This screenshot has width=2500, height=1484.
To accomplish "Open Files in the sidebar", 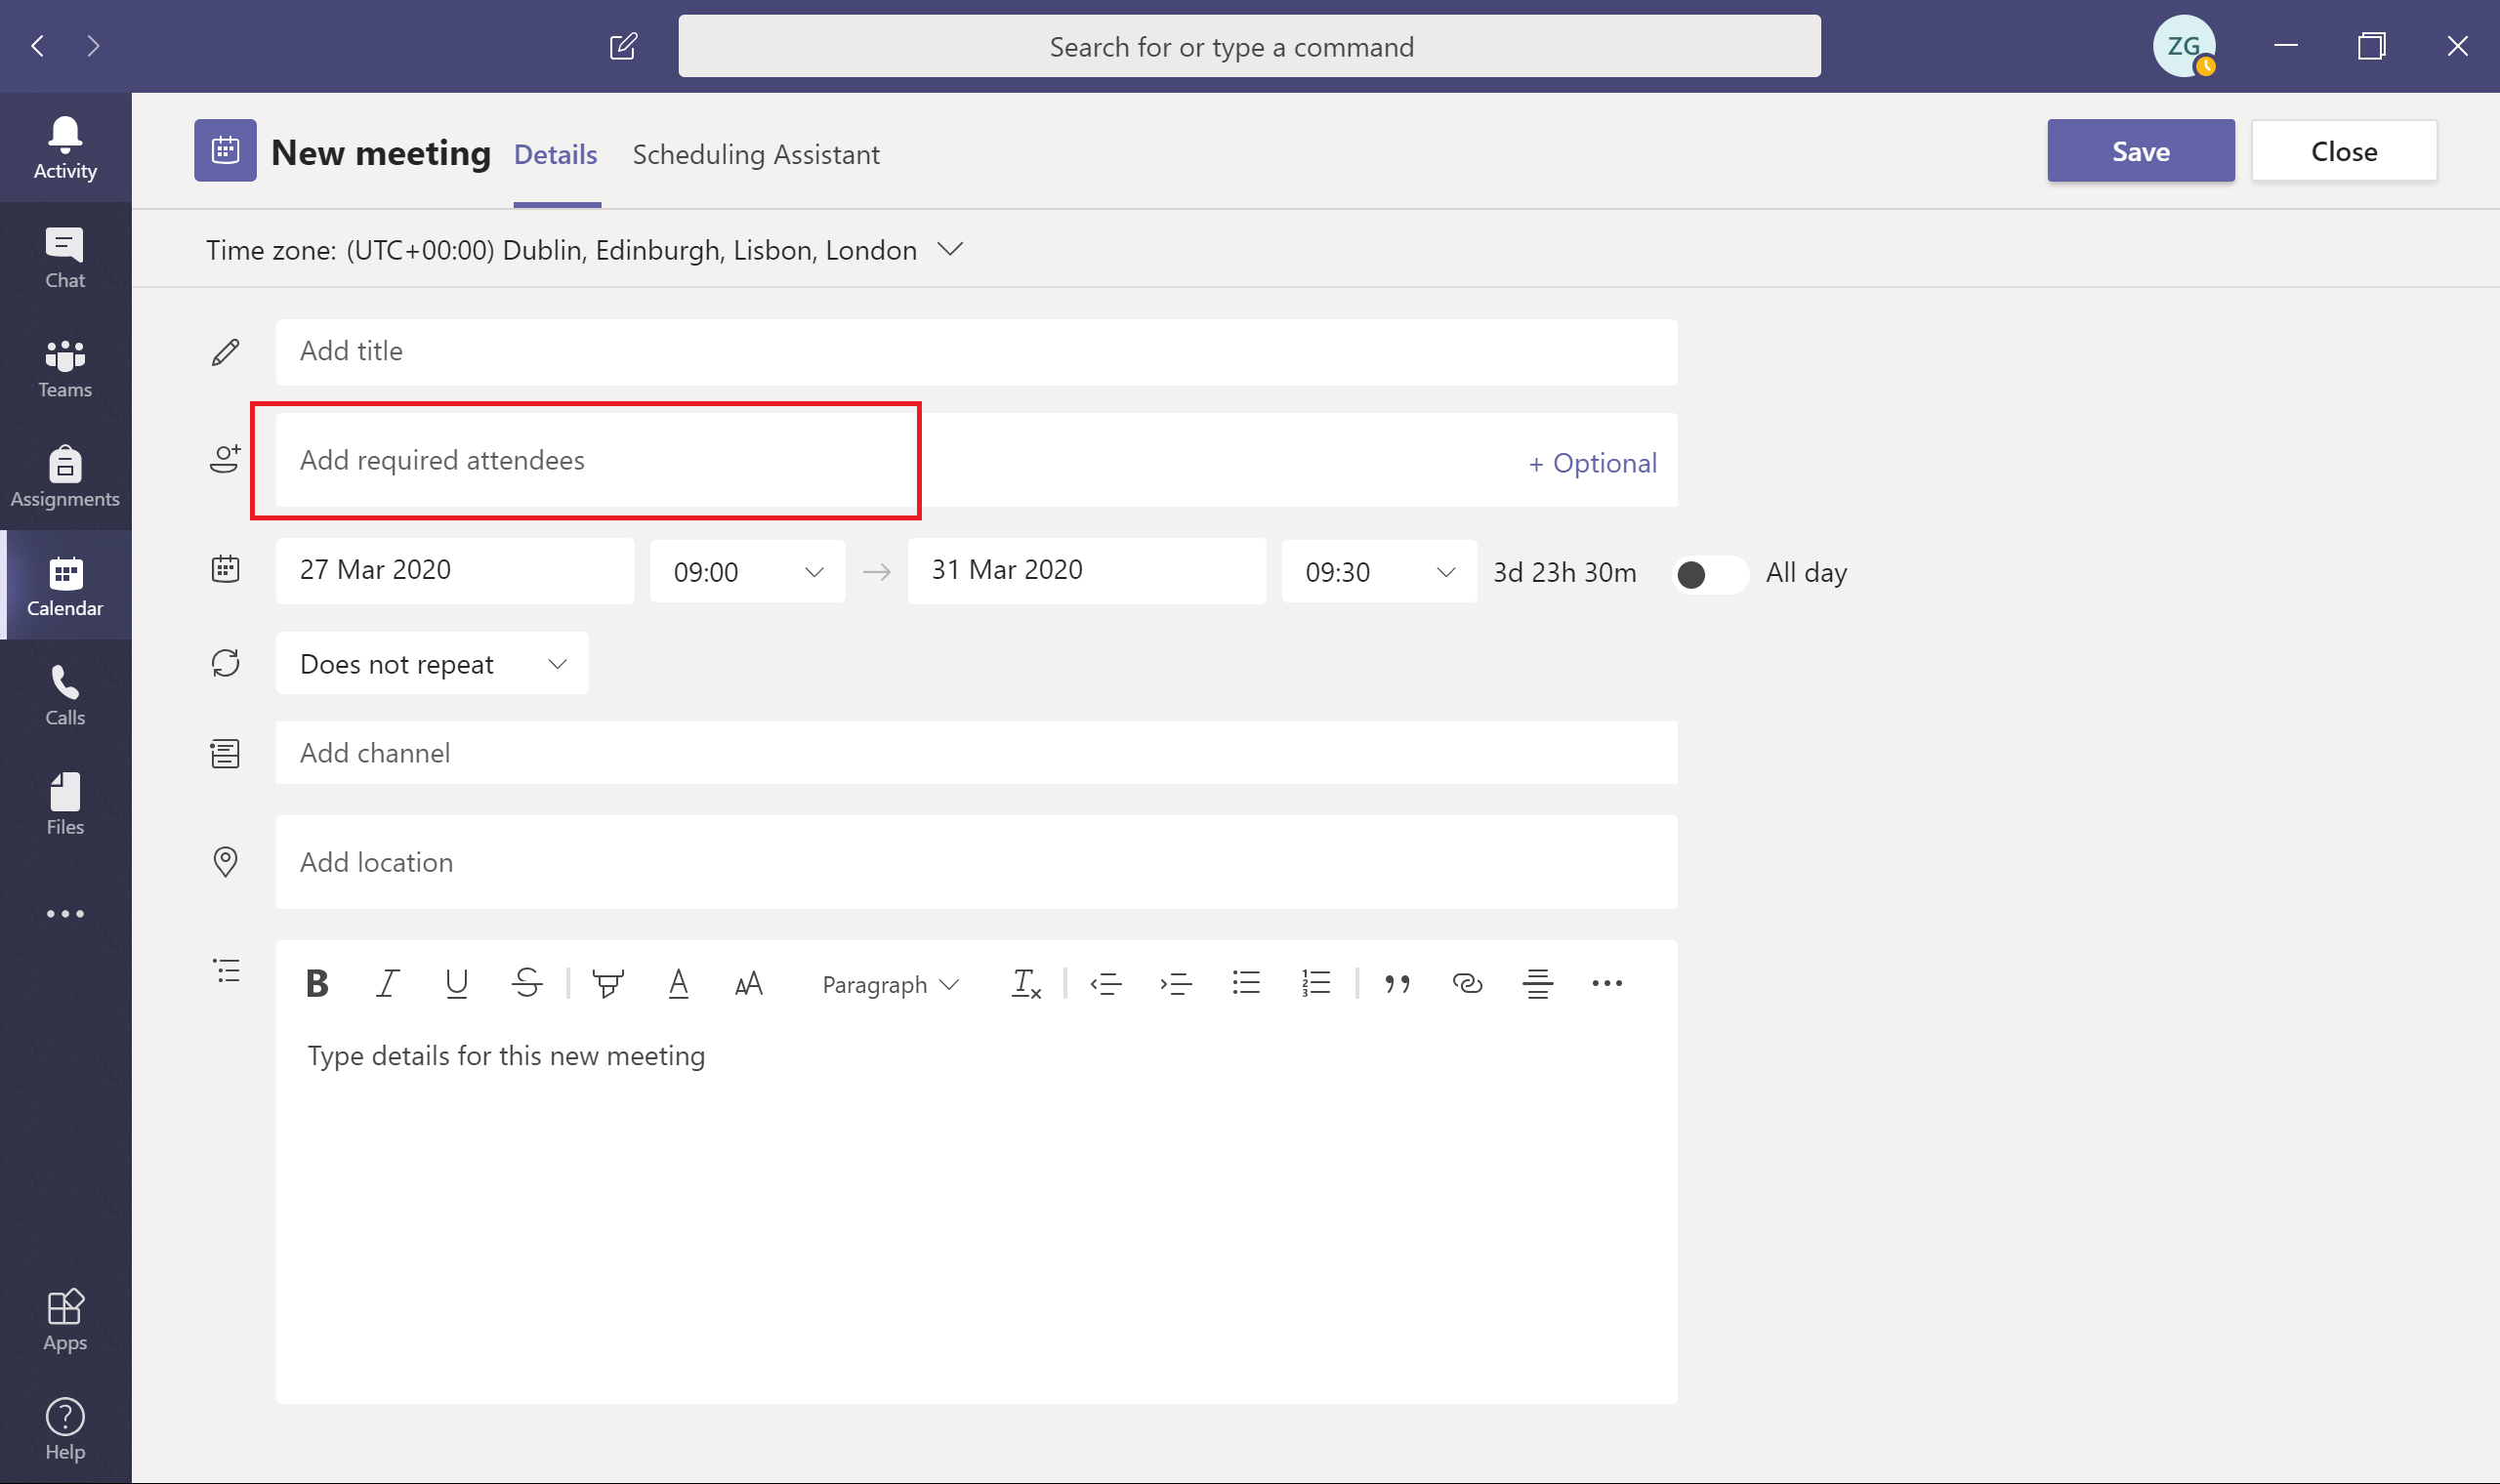I will coord(65,804).
